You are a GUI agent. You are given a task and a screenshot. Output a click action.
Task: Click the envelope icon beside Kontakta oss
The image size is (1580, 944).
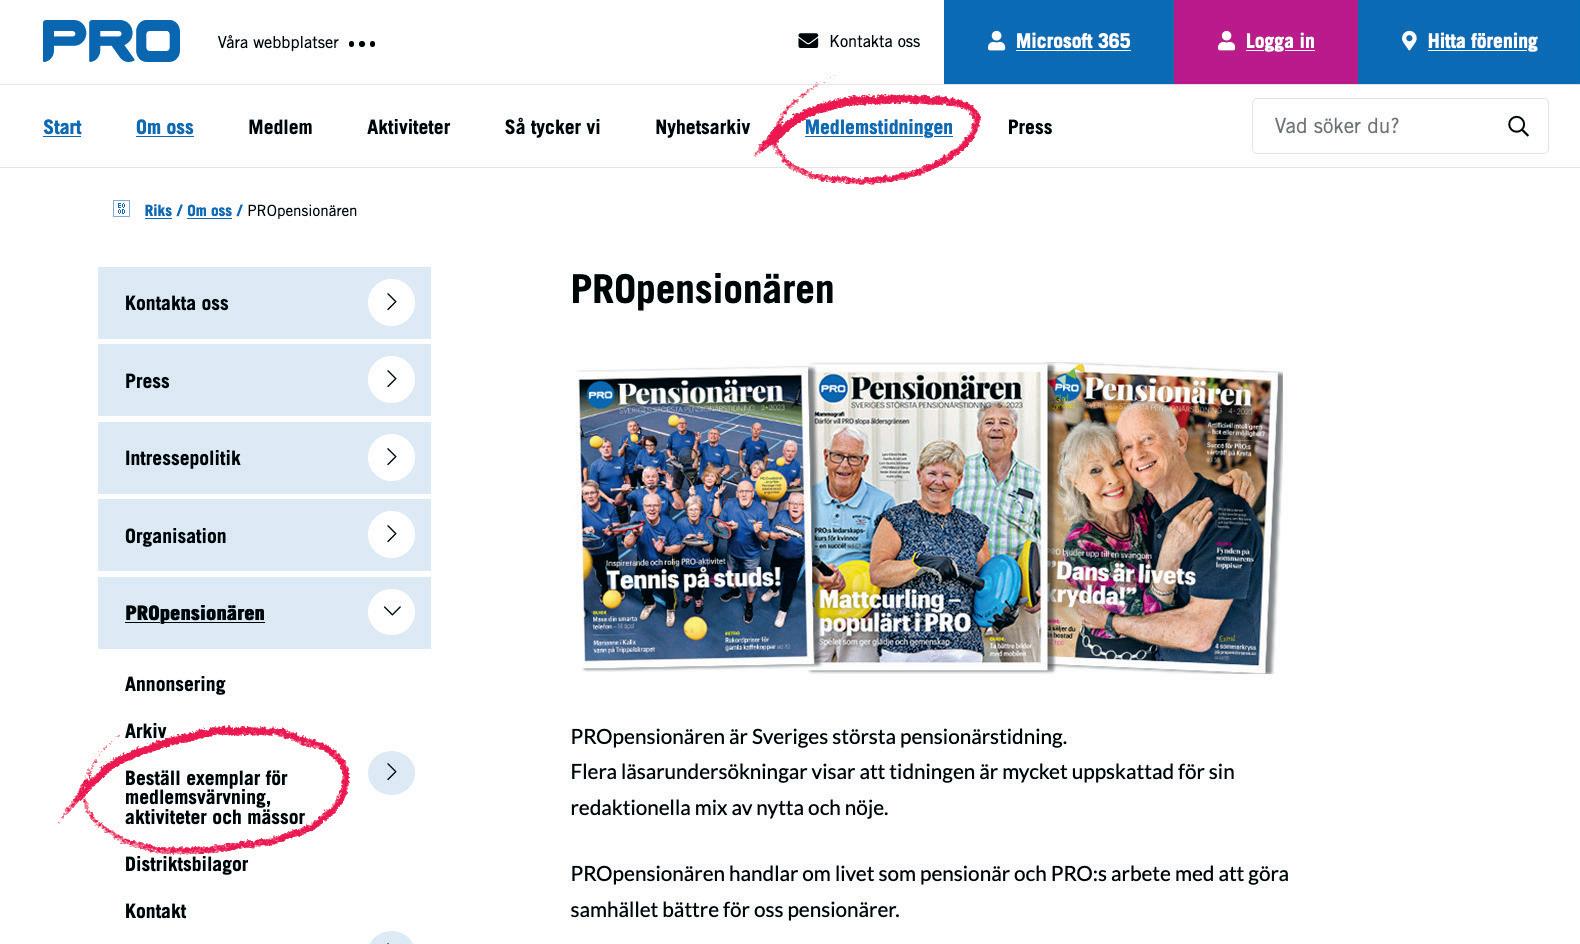808,41
